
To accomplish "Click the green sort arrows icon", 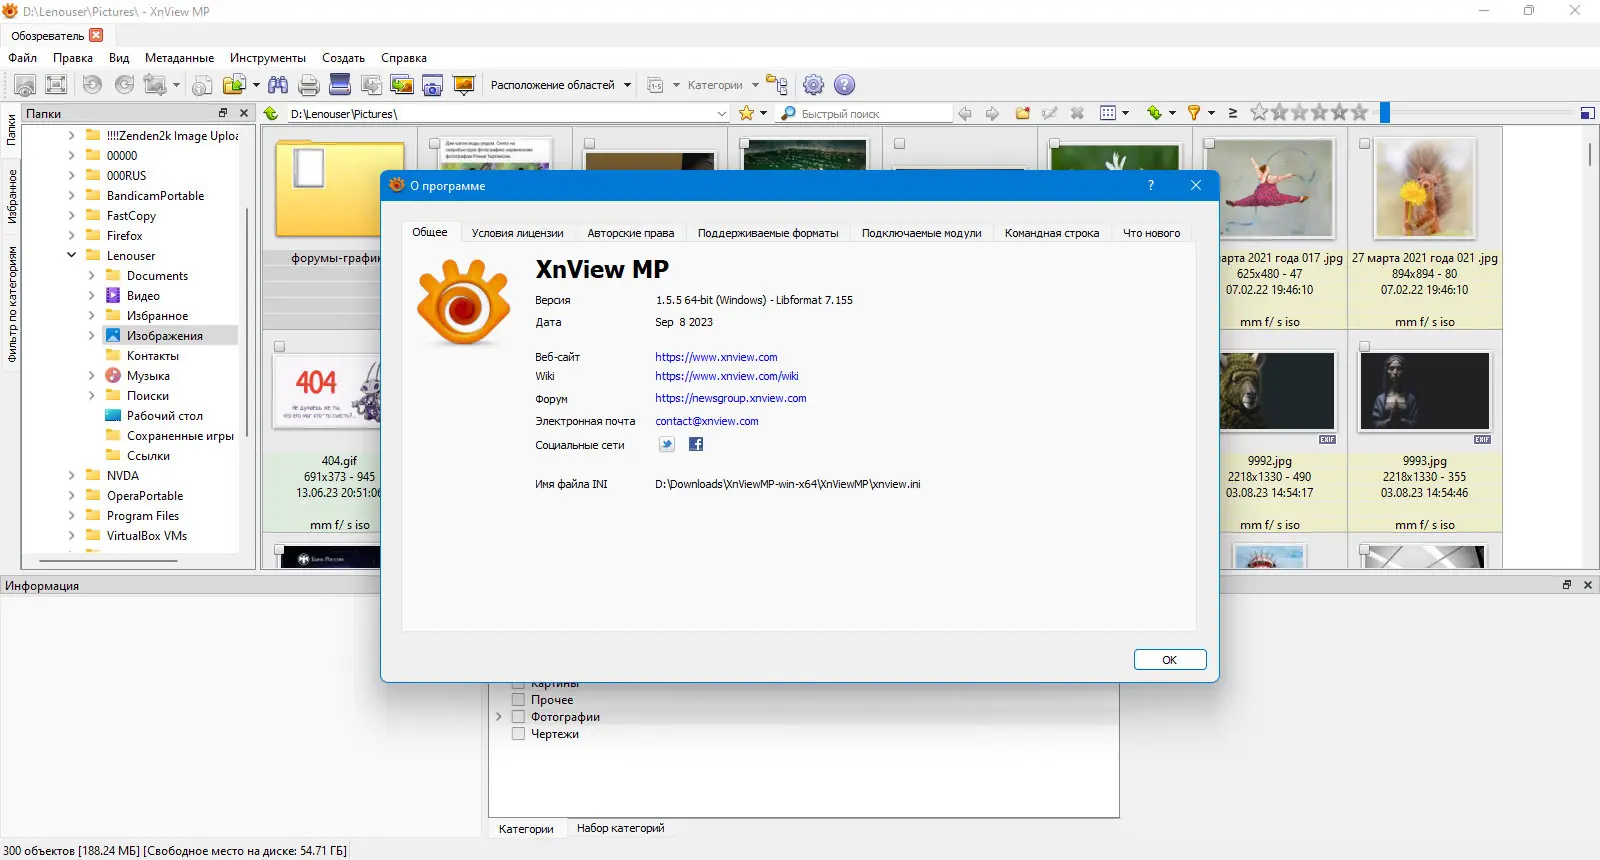I will point(1155,113).
